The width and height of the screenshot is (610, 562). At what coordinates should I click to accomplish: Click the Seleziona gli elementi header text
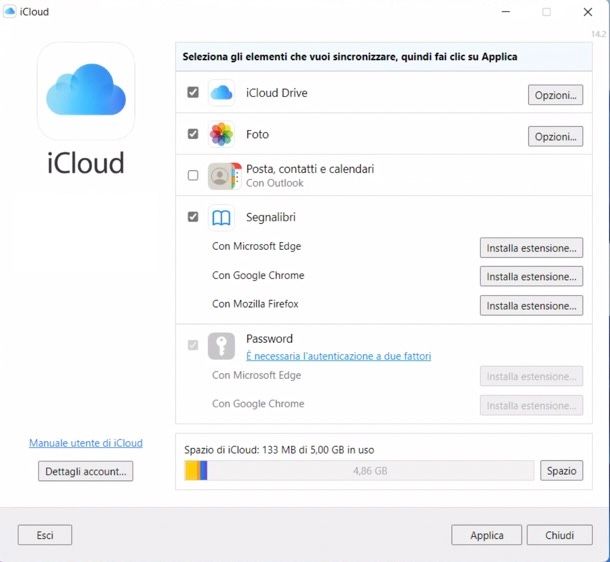tap(350, 57)
